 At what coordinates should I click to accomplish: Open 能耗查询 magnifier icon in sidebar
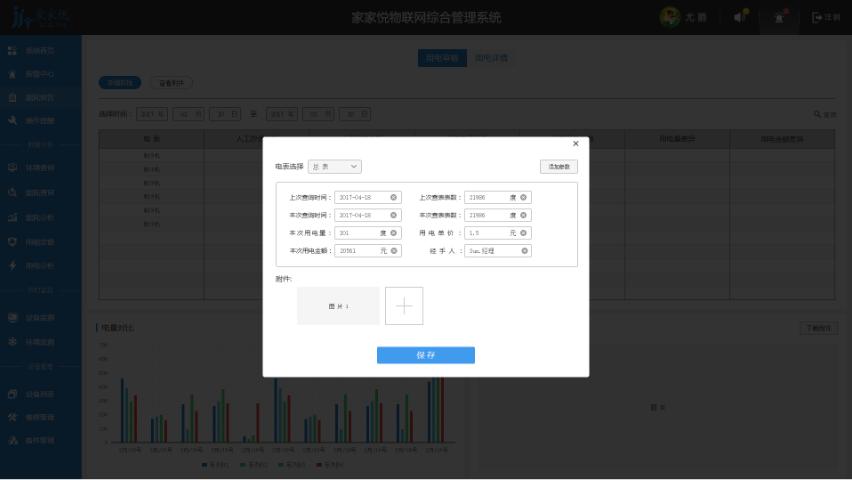pos(12,192)
